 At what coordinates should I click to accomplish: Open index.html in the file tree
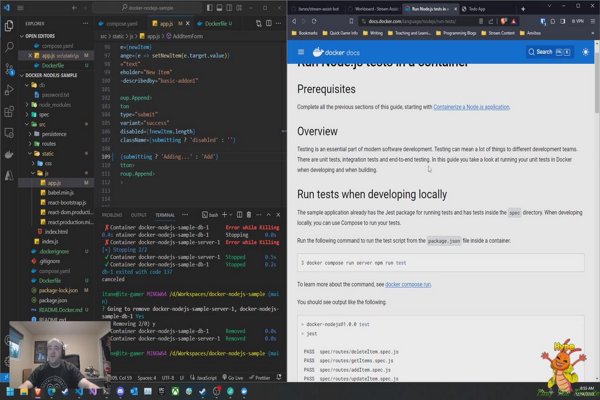coord(56,232)
